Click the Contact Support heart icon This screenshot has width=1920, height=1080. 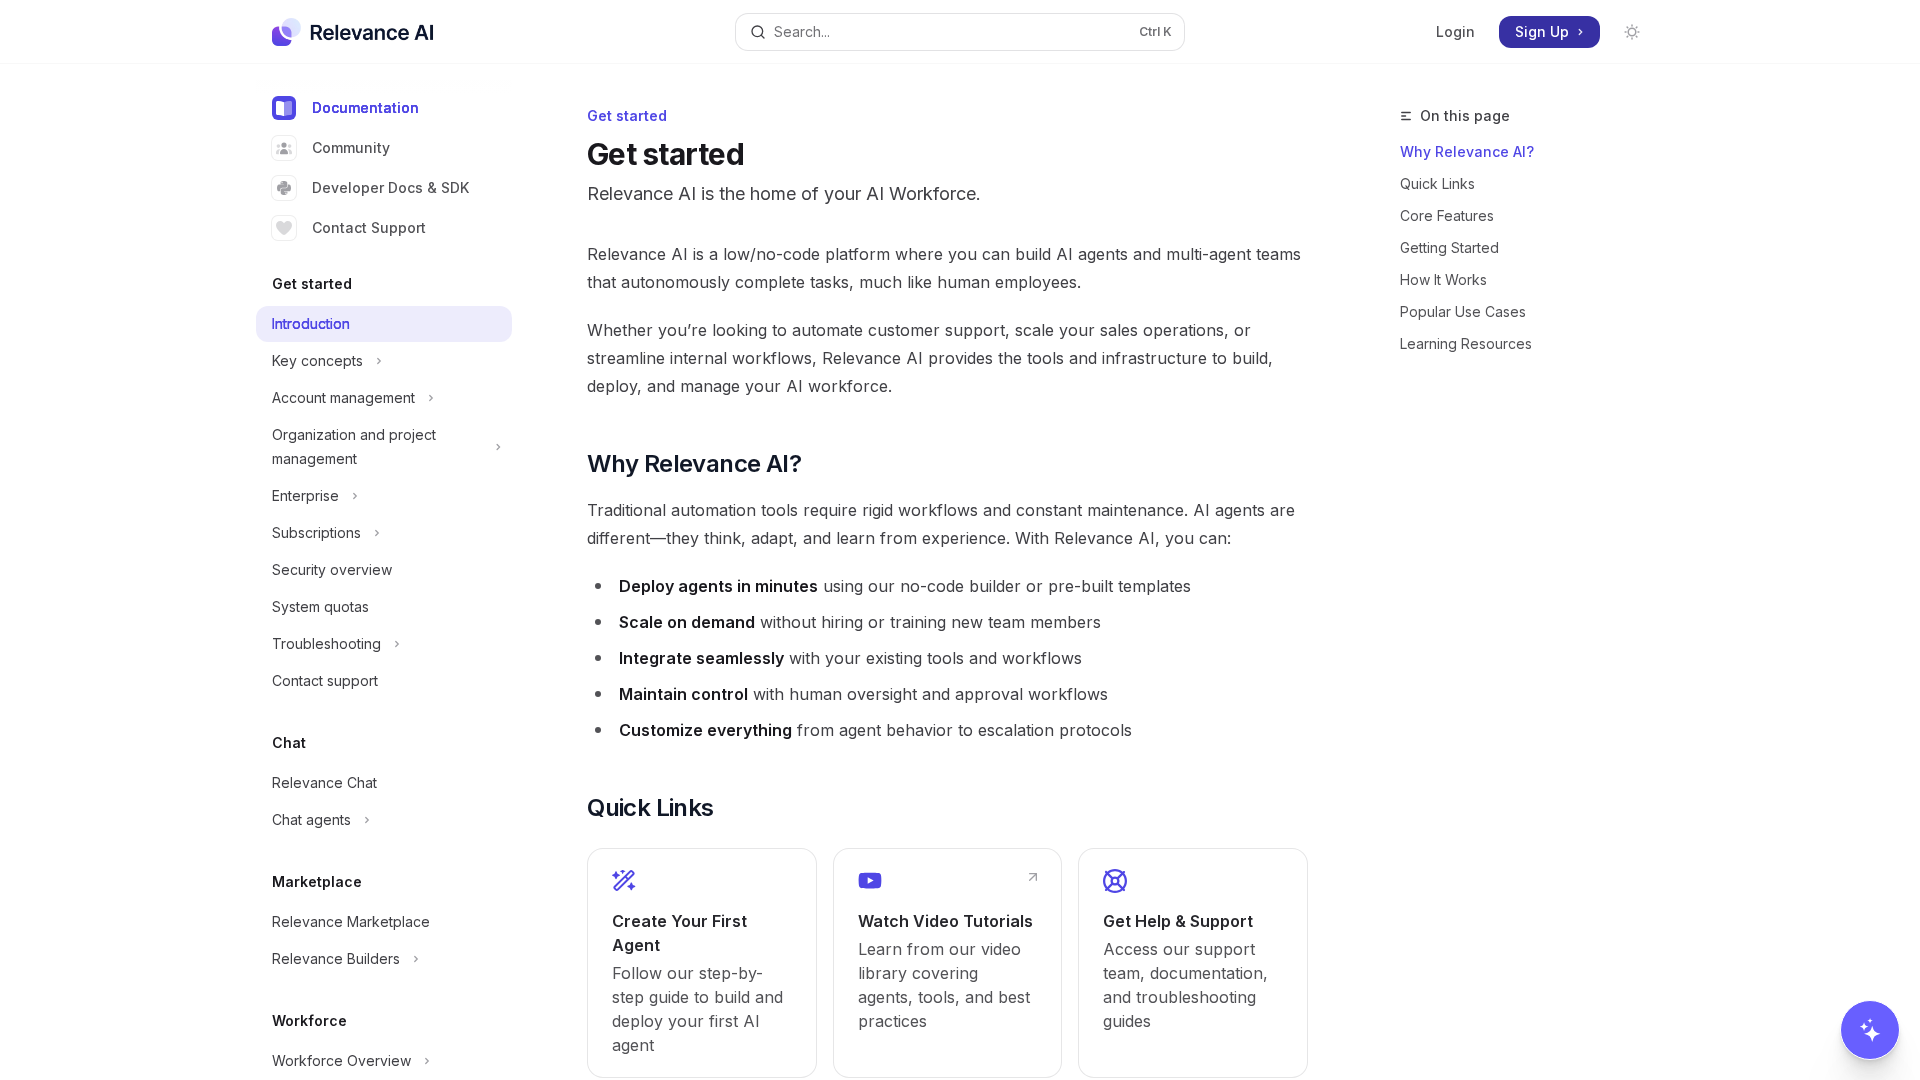[x=284, y=228]
